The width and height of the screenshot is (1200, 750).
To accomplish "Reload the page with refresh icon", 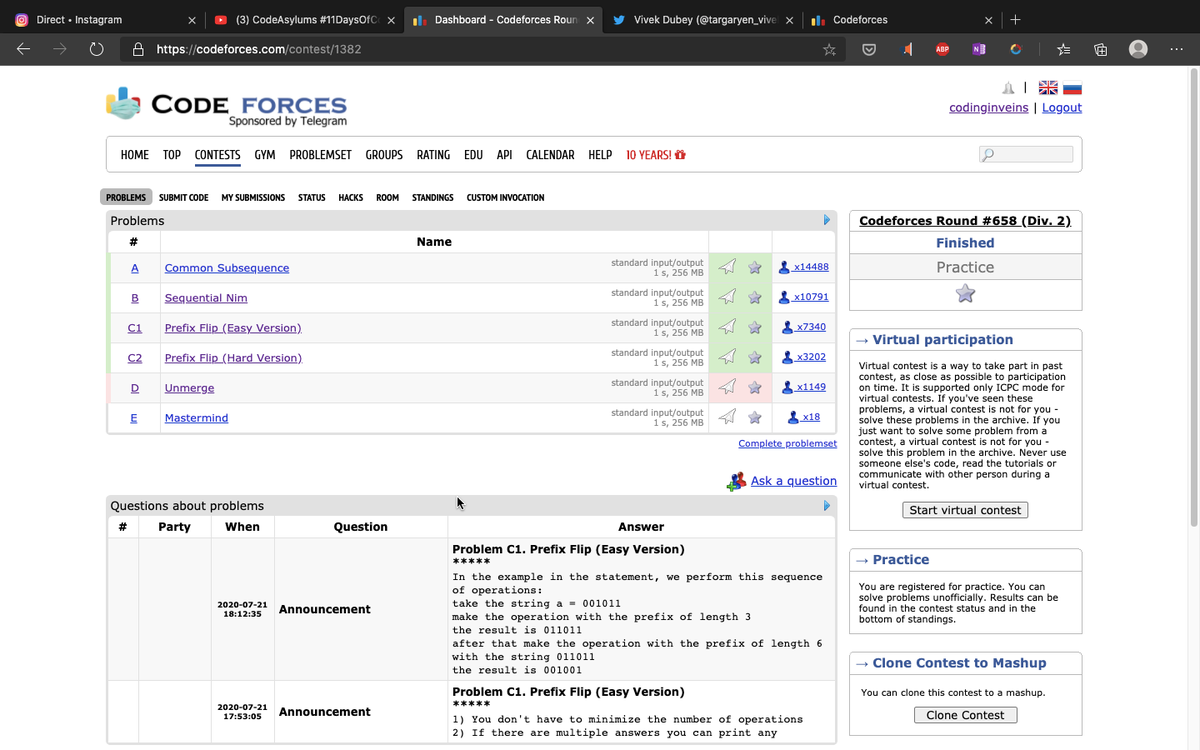I will 97,48.
